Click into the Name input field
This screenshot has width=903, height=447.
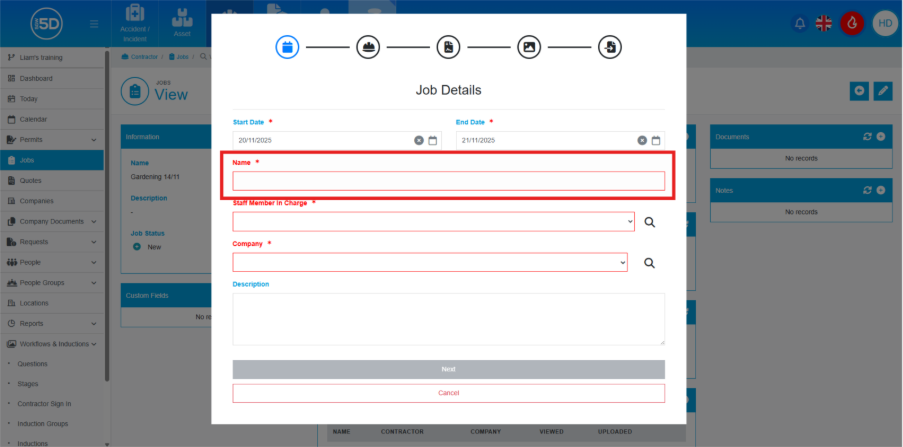[448, 181]
